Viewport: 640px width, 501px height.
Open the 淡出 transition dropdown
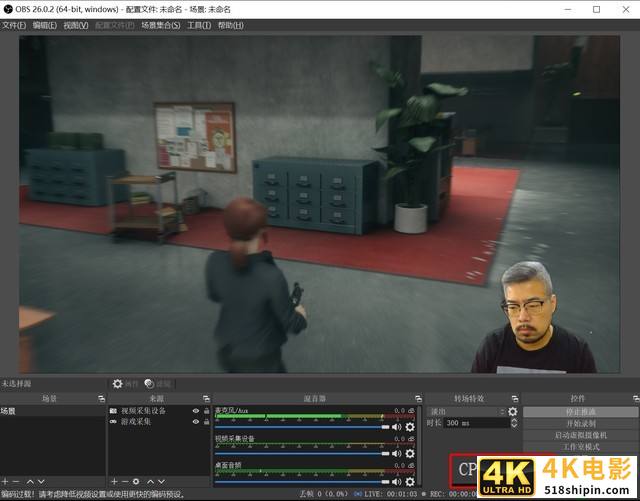[x=466, y=411]
